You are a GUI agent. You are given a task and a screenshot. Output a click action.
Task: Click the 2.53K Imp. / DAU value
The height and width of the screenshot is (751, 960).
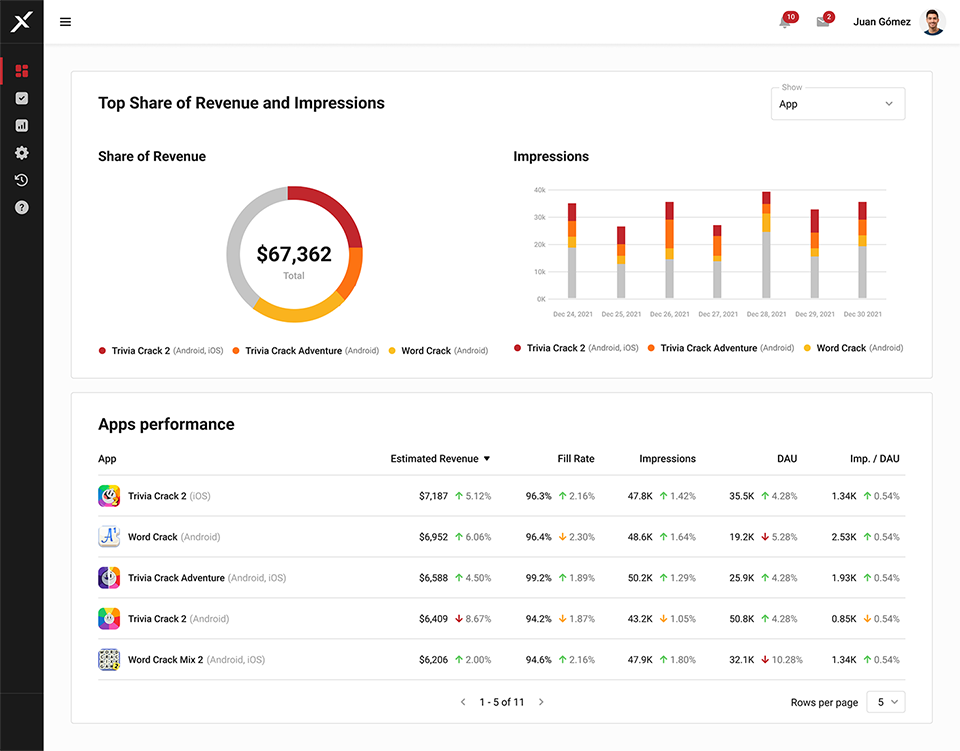844,537
